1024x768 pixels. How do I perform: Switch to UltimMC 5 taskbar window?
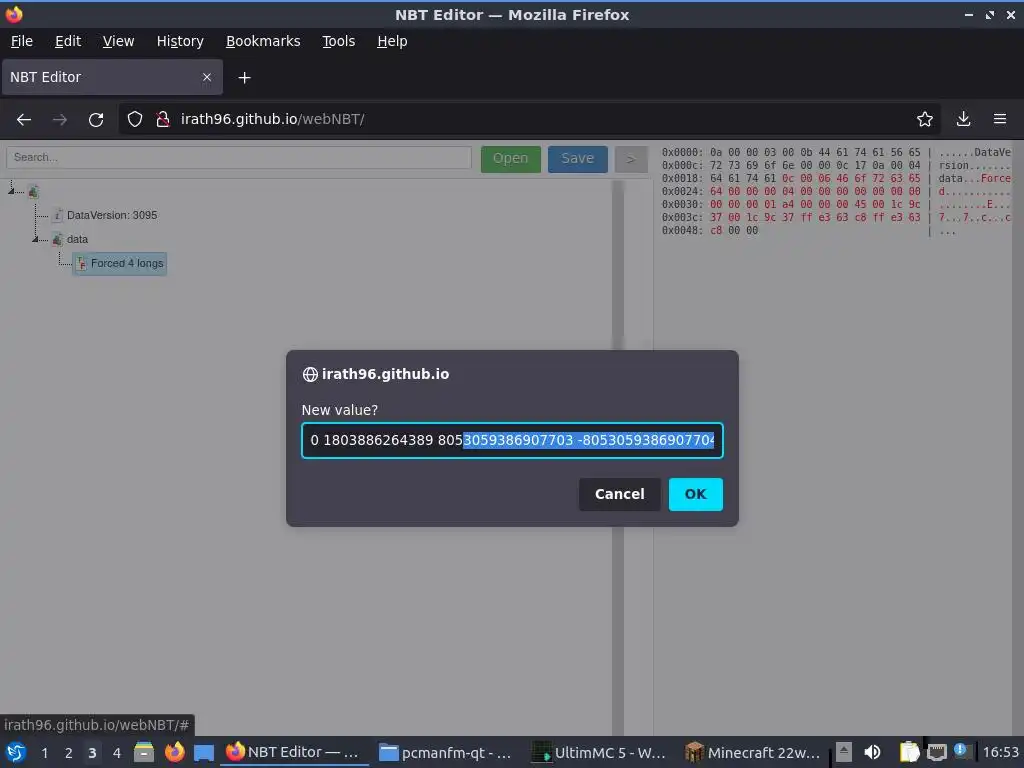point(599,752)
